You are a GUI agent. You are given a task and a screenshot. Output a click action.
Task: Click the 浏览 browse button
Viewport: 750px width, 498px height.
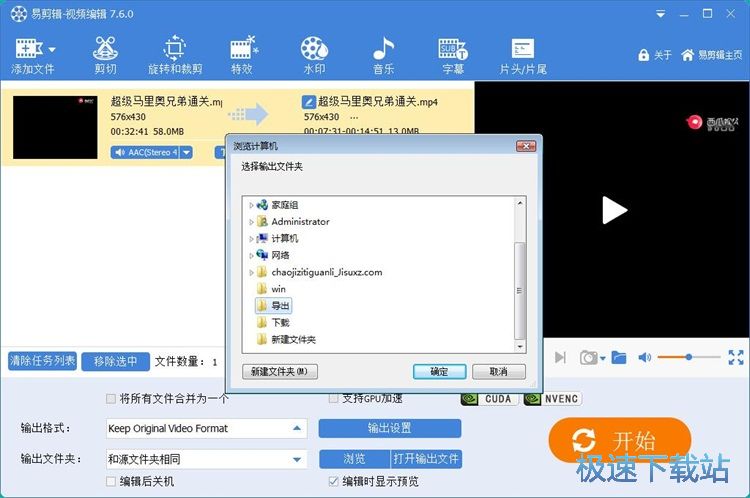[354, 459]
